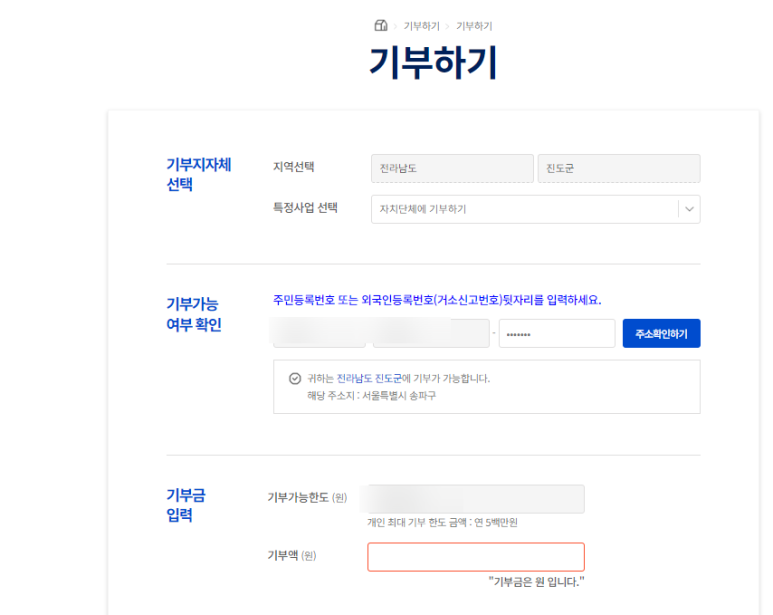Click the 기부하기 page heading
The image size is (773, 615).
433,63
